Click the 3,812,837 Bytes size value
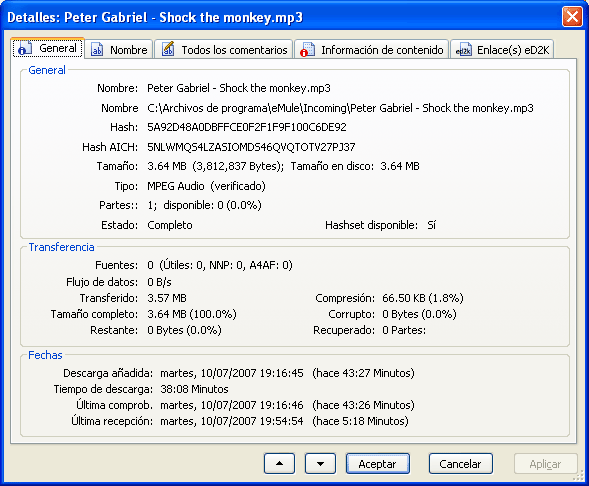The image size is (589, 486). [x=238, y=166]
